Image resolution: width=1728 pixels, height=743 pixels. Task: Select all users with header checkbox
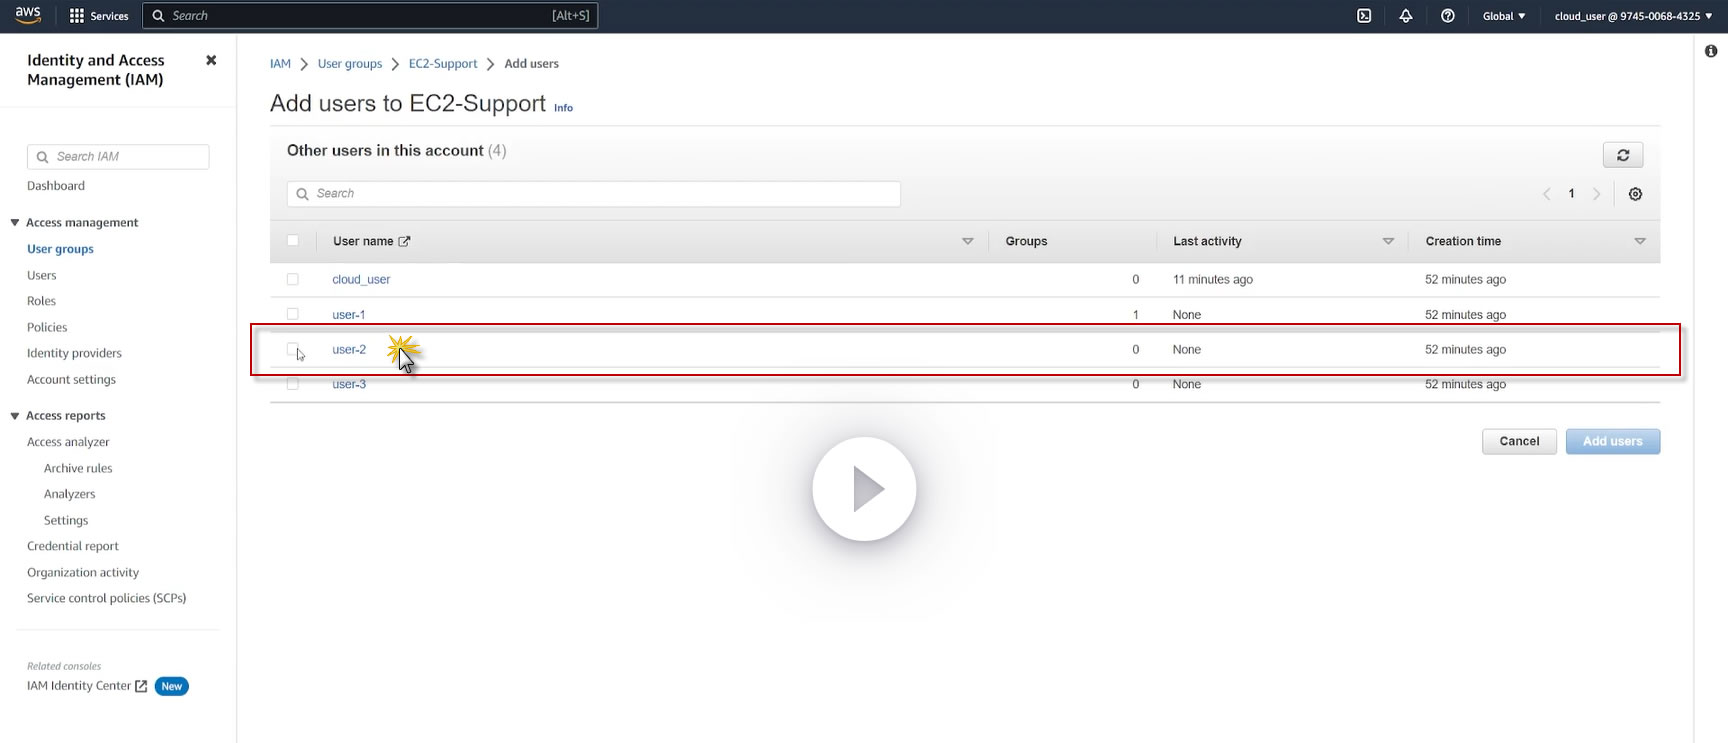tap(293, 241)
